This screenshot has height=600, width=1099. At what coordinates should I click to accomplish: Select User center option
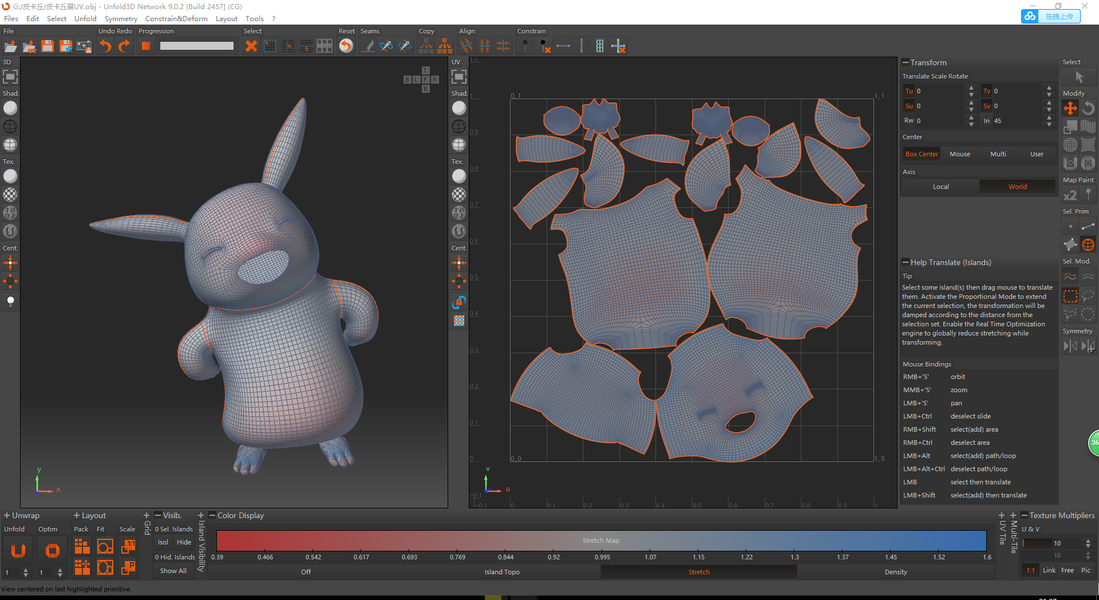point(1037,154)
